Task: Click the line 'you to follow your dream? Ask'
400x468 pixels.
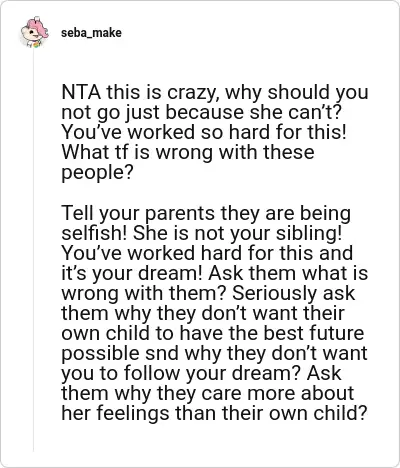Action: (201, 373)
